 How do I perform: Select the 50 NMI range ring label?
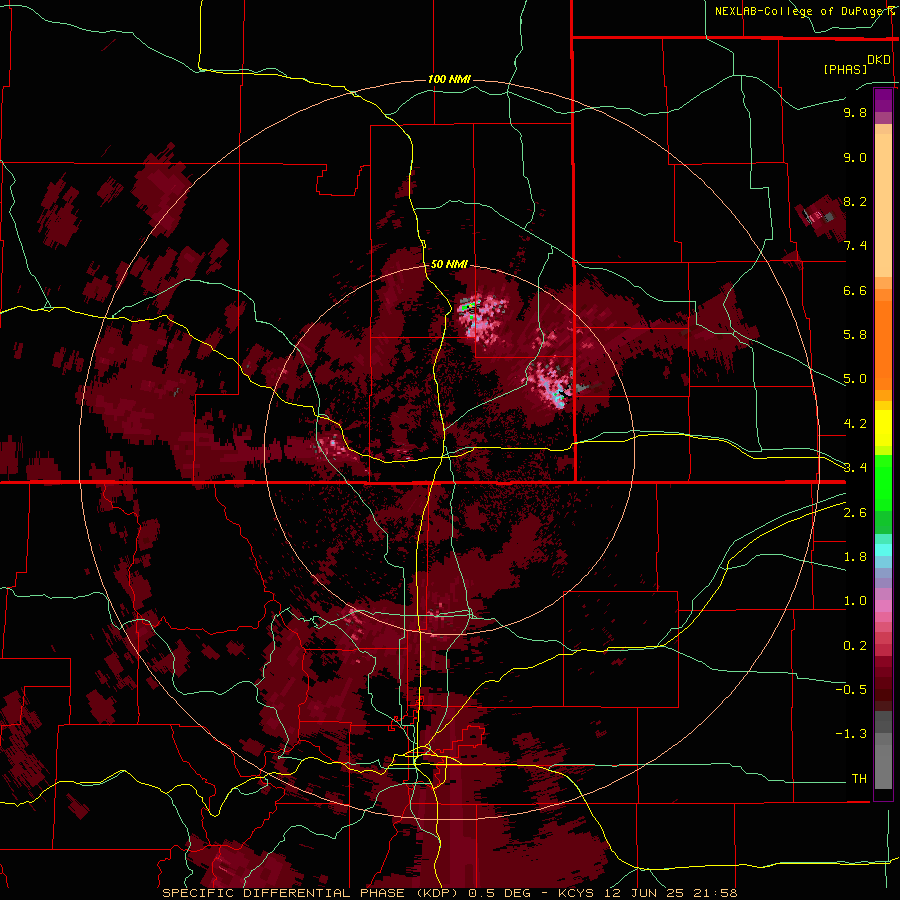[449, 264]
